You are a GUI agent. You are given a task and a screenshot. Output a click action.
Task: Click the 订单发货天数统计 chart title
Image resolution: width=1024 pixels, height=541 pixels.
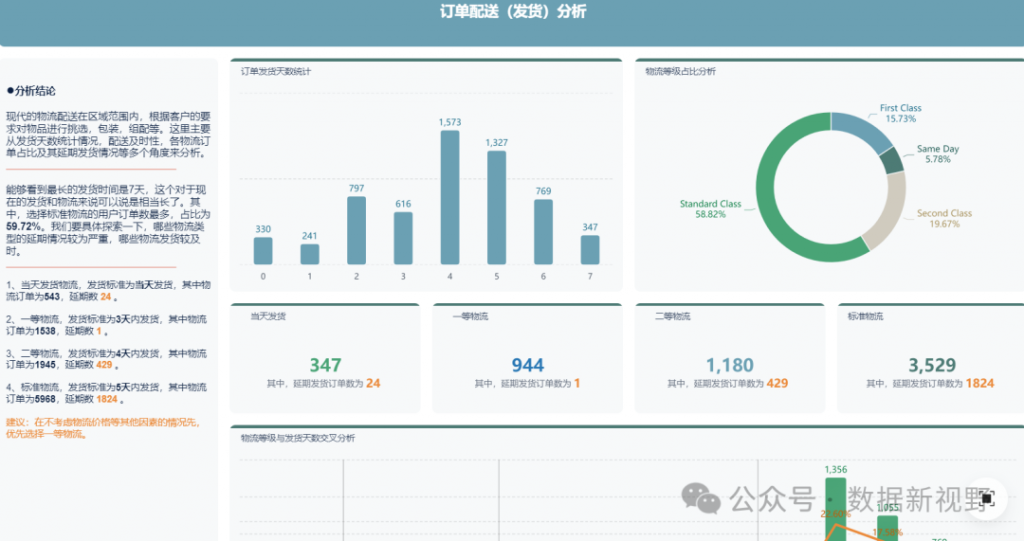point(275,71)
